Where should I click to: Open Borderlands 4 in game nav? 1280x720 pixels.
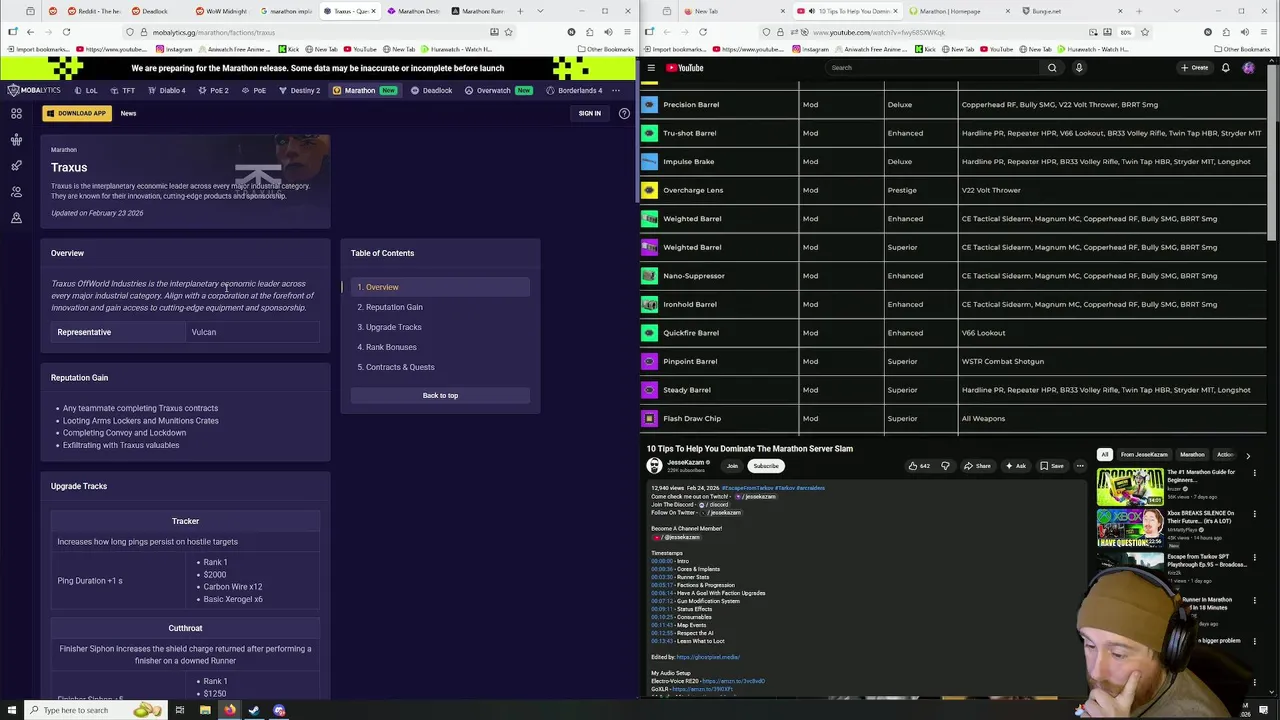(574, 90)
